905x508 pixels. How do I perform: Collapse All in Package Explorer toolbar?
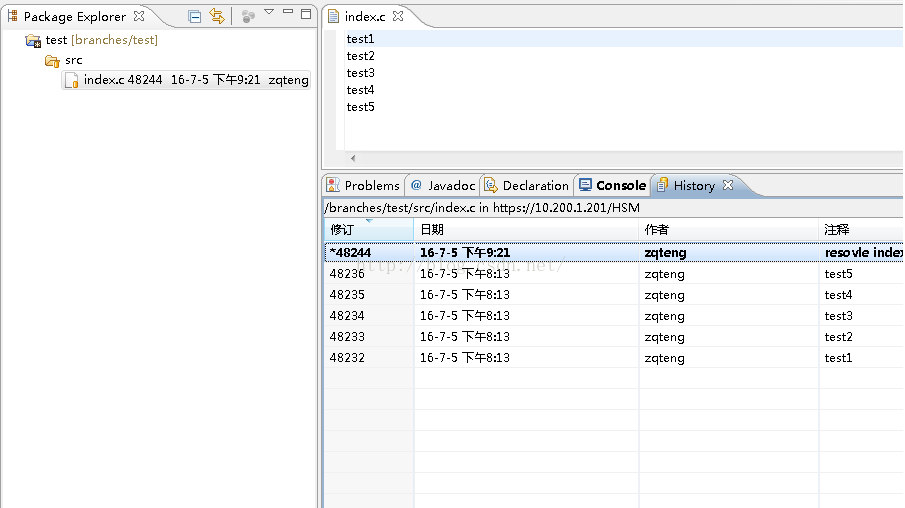[x=195, y=16]
